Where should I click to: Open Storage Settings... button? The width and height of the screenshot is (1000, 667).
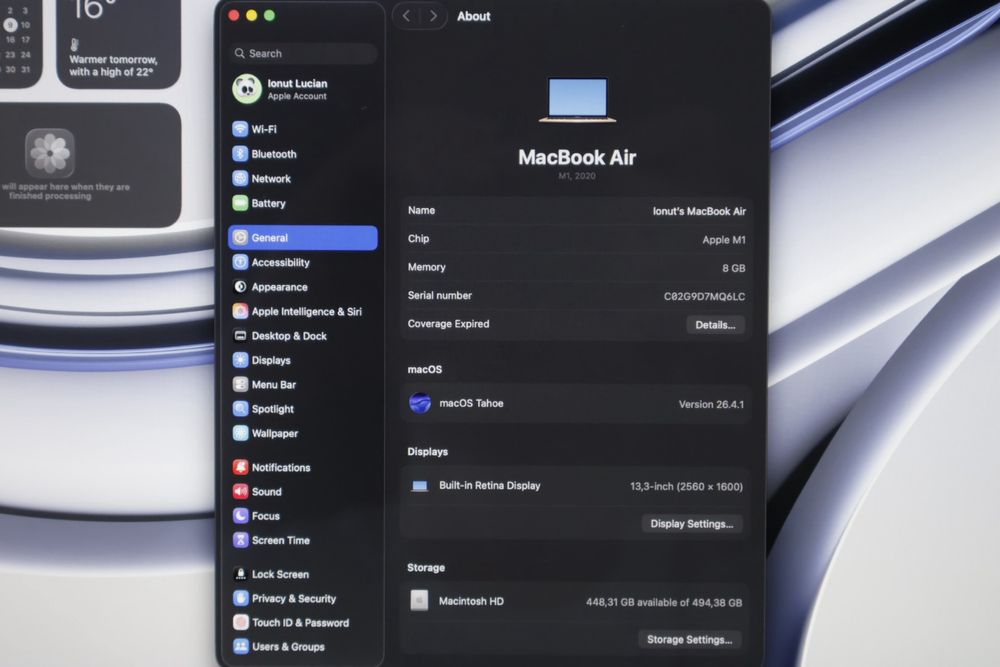point(689,640)
